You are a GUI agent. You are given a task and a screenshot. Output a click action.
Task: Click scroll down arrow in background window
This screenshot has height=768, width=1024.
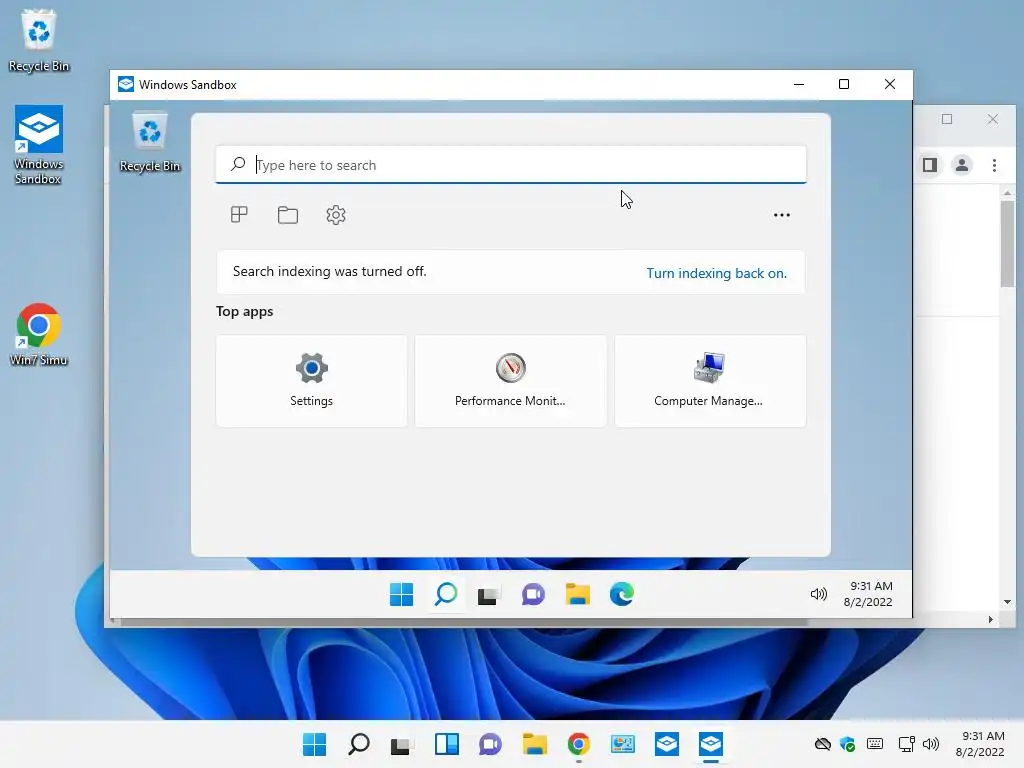tap(1007, 601)
